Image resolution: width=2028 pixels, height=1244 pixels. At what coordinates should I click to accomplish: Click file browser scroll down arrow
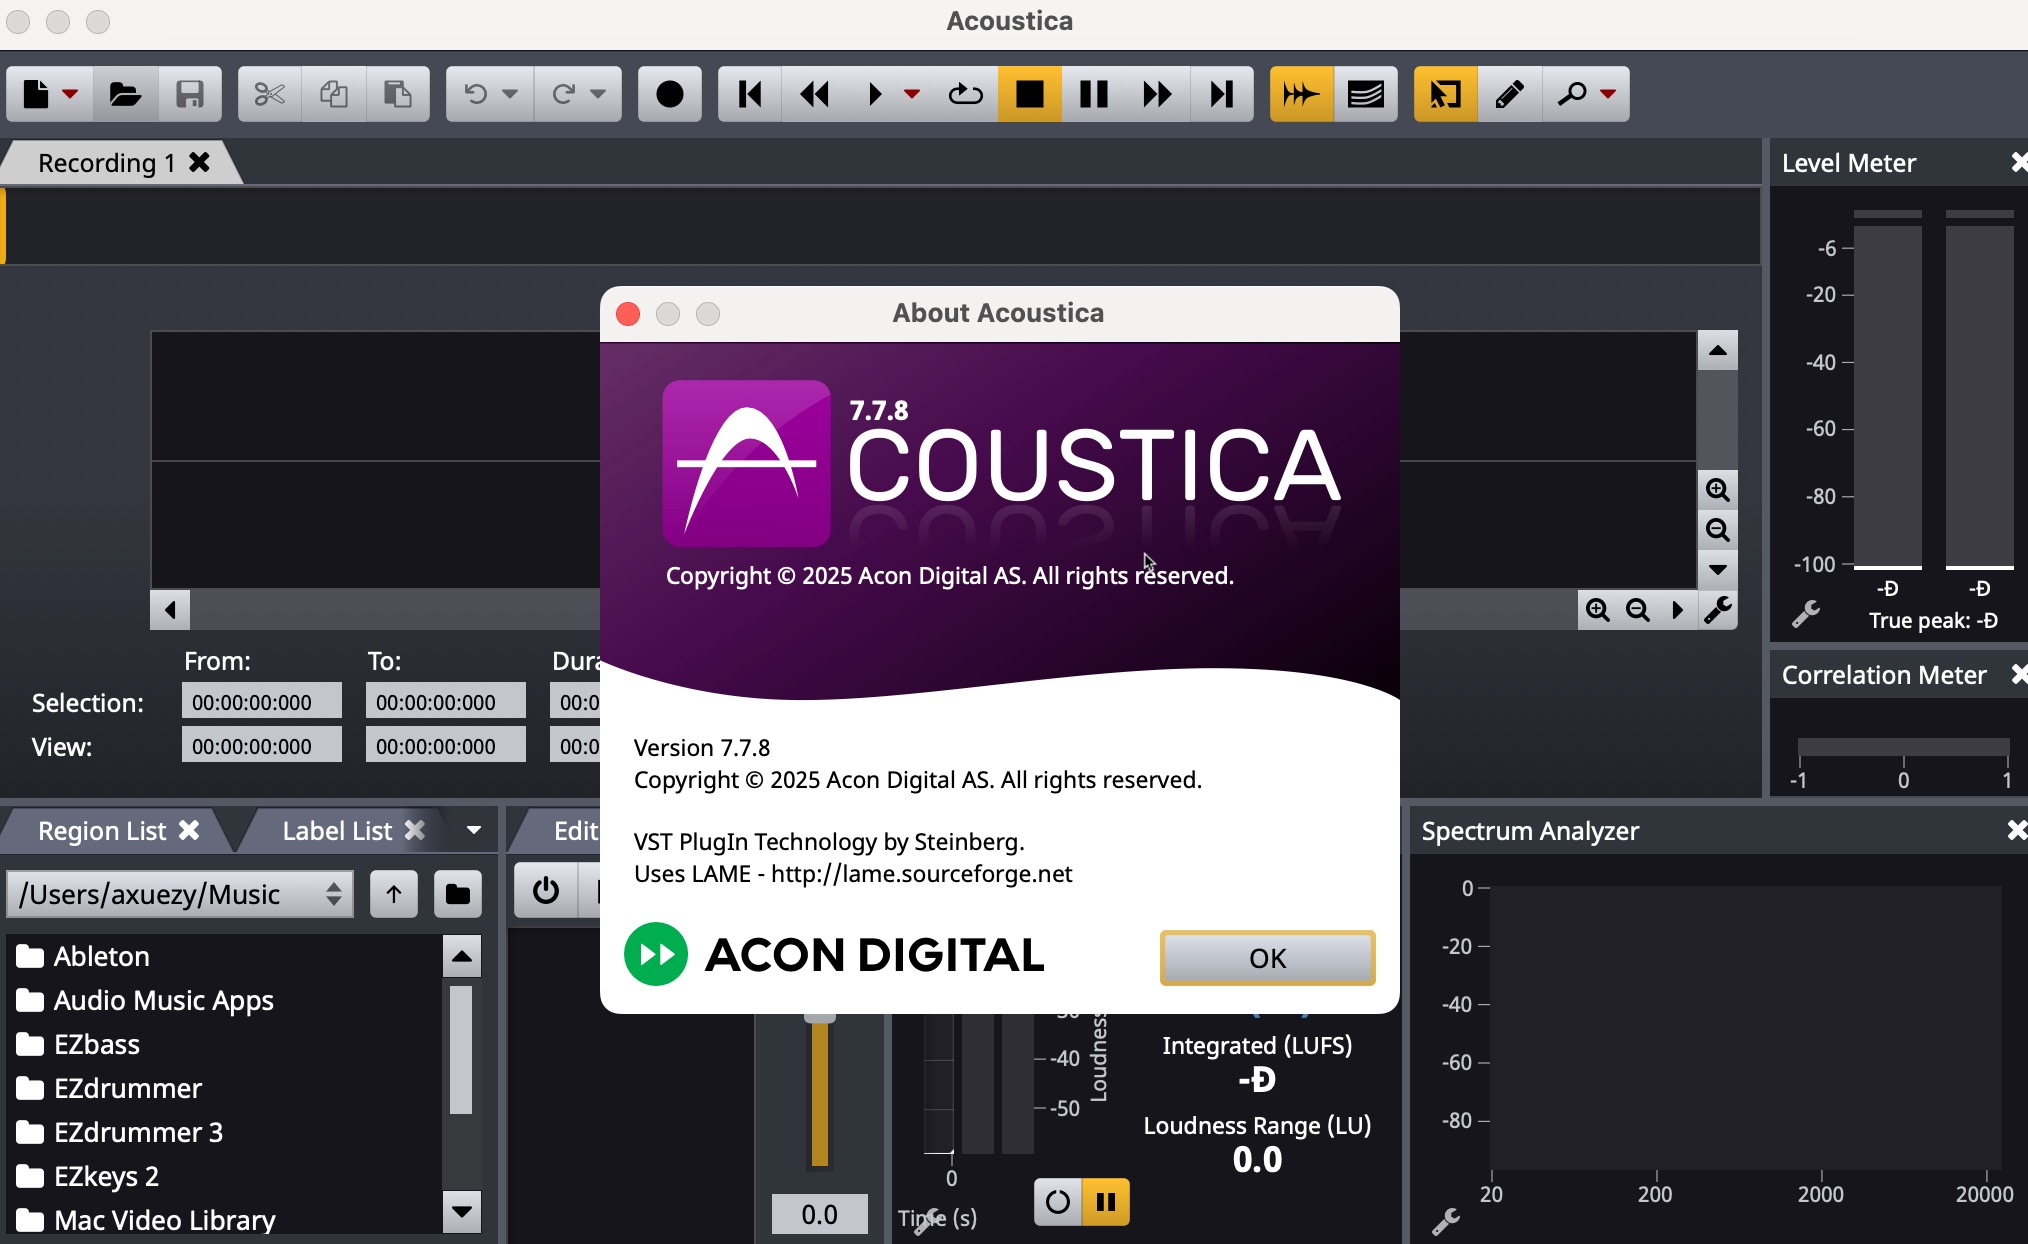click(462, 1212)
